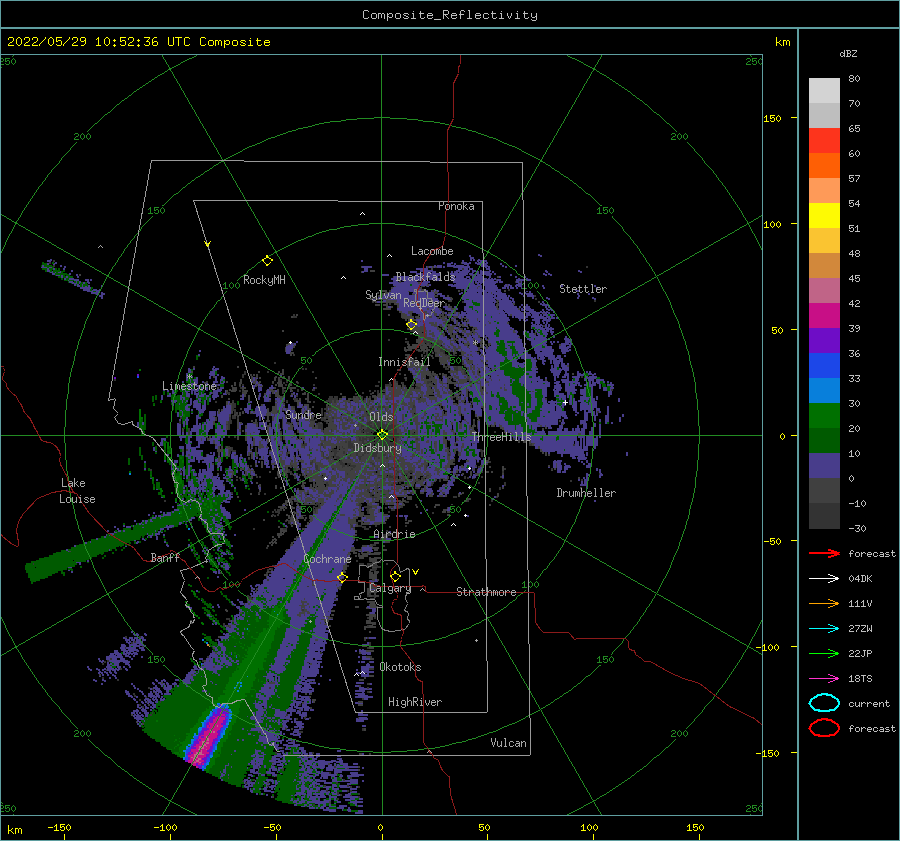The width and height of the screenshot is (900, 841).
Task: Click the magenta 18TS arrow icon
Action: [x=824, y=679]
